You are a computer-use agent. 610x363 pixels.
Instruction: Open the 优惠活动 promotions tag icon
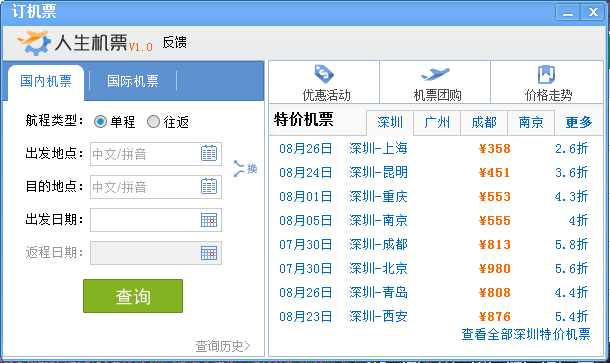click(324, 74)
